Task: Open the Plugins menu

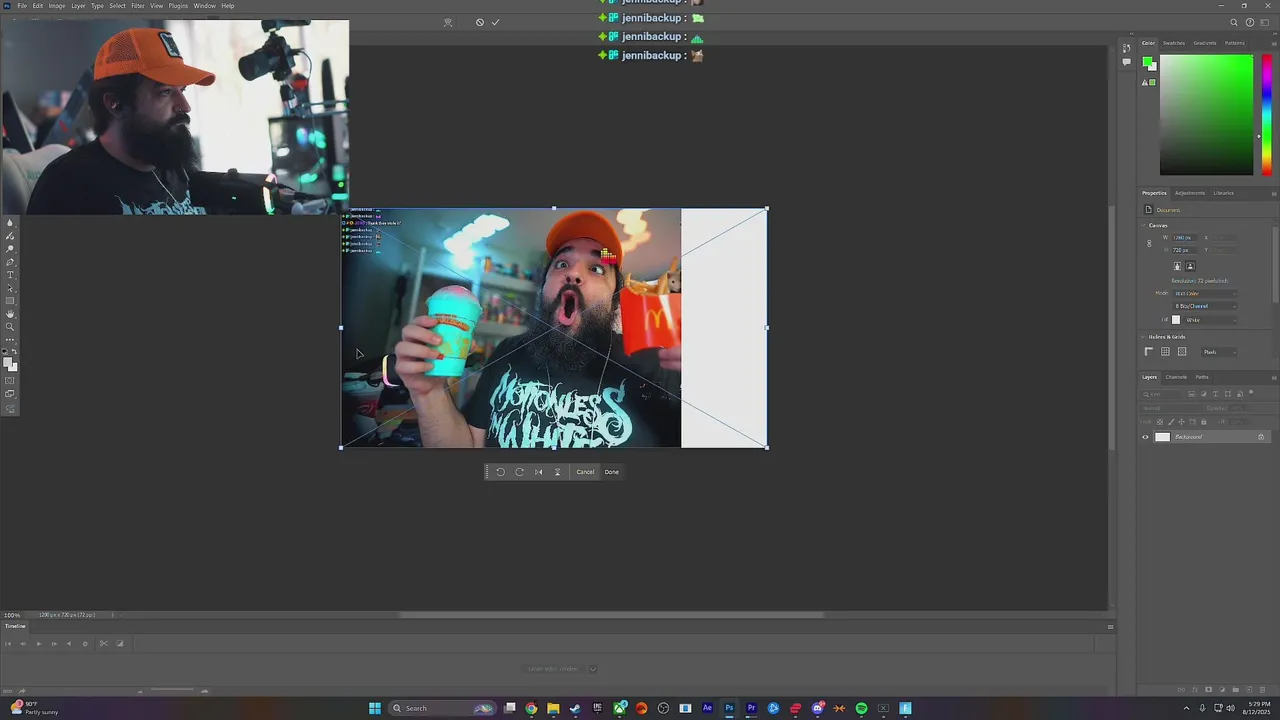Action: (178, 6)
